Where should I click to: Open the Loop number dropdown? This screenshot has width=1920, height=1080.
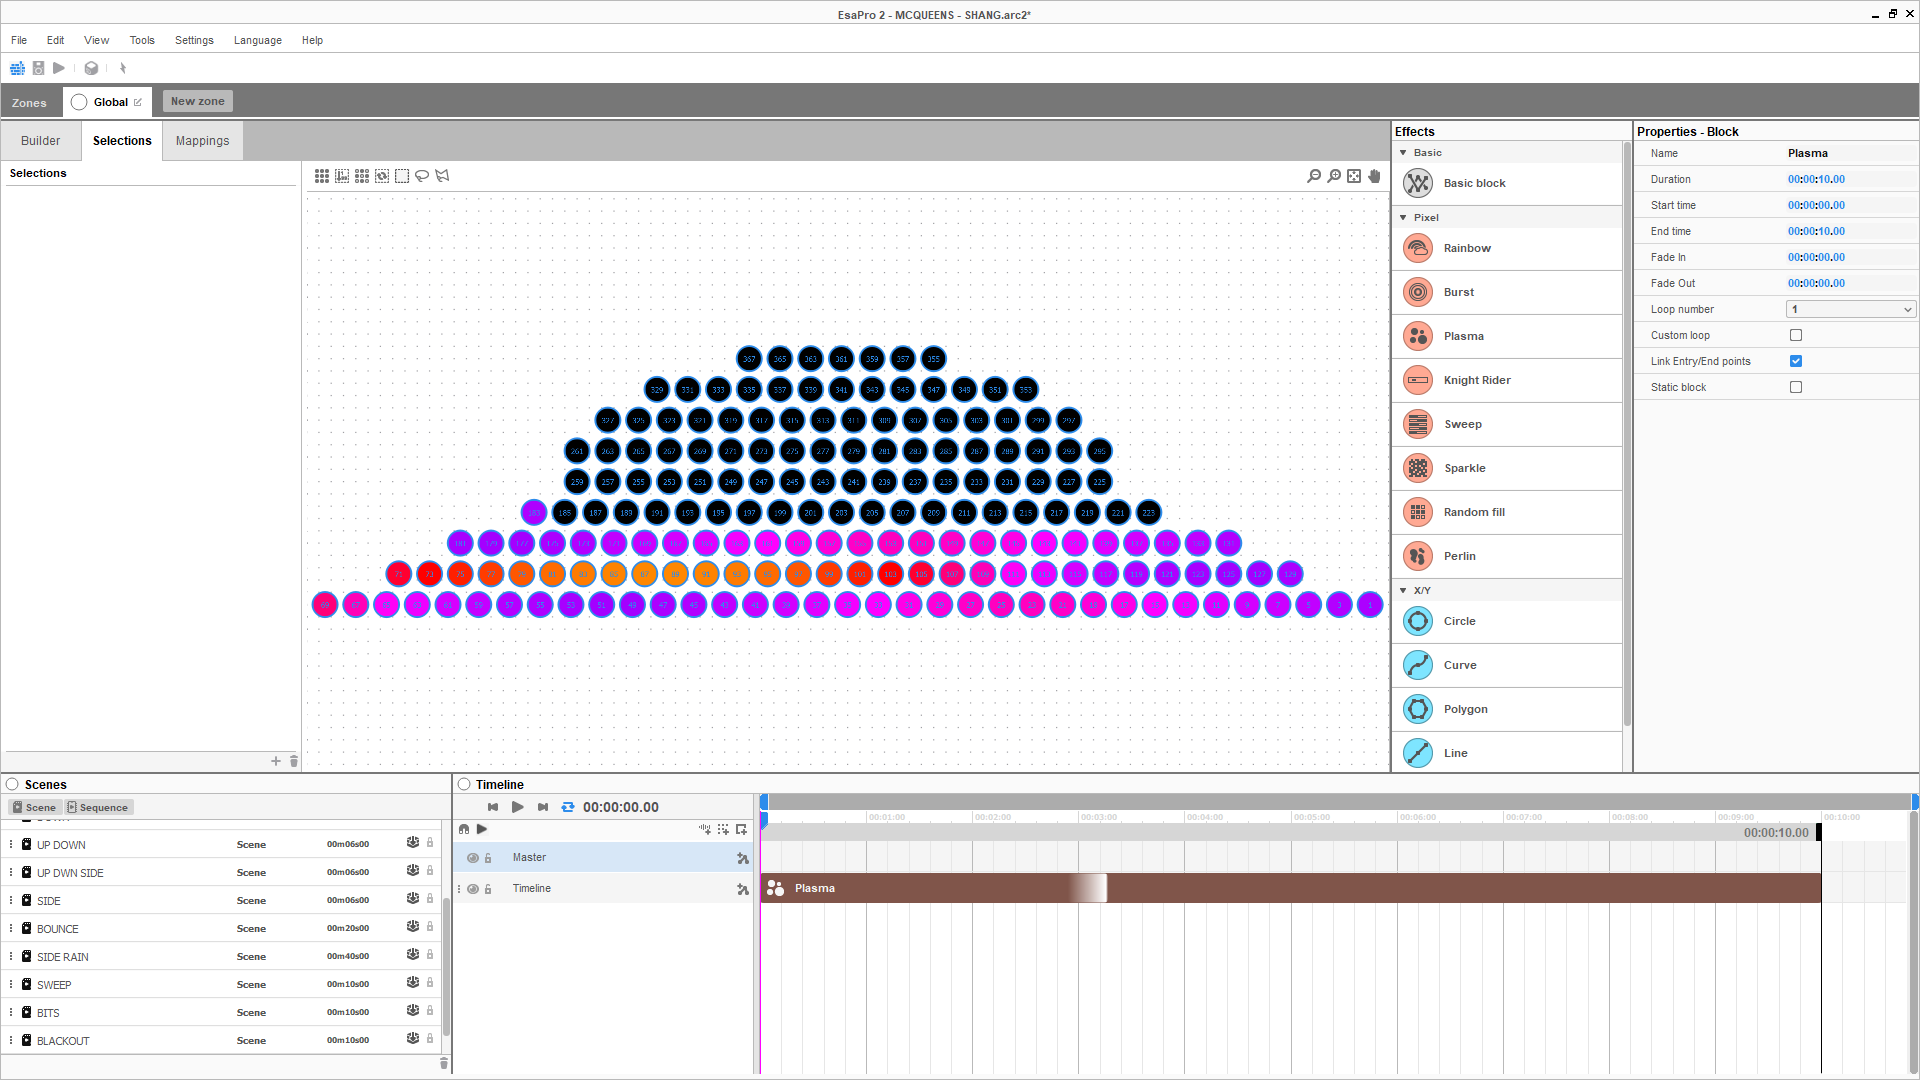tap(1851, 310)
